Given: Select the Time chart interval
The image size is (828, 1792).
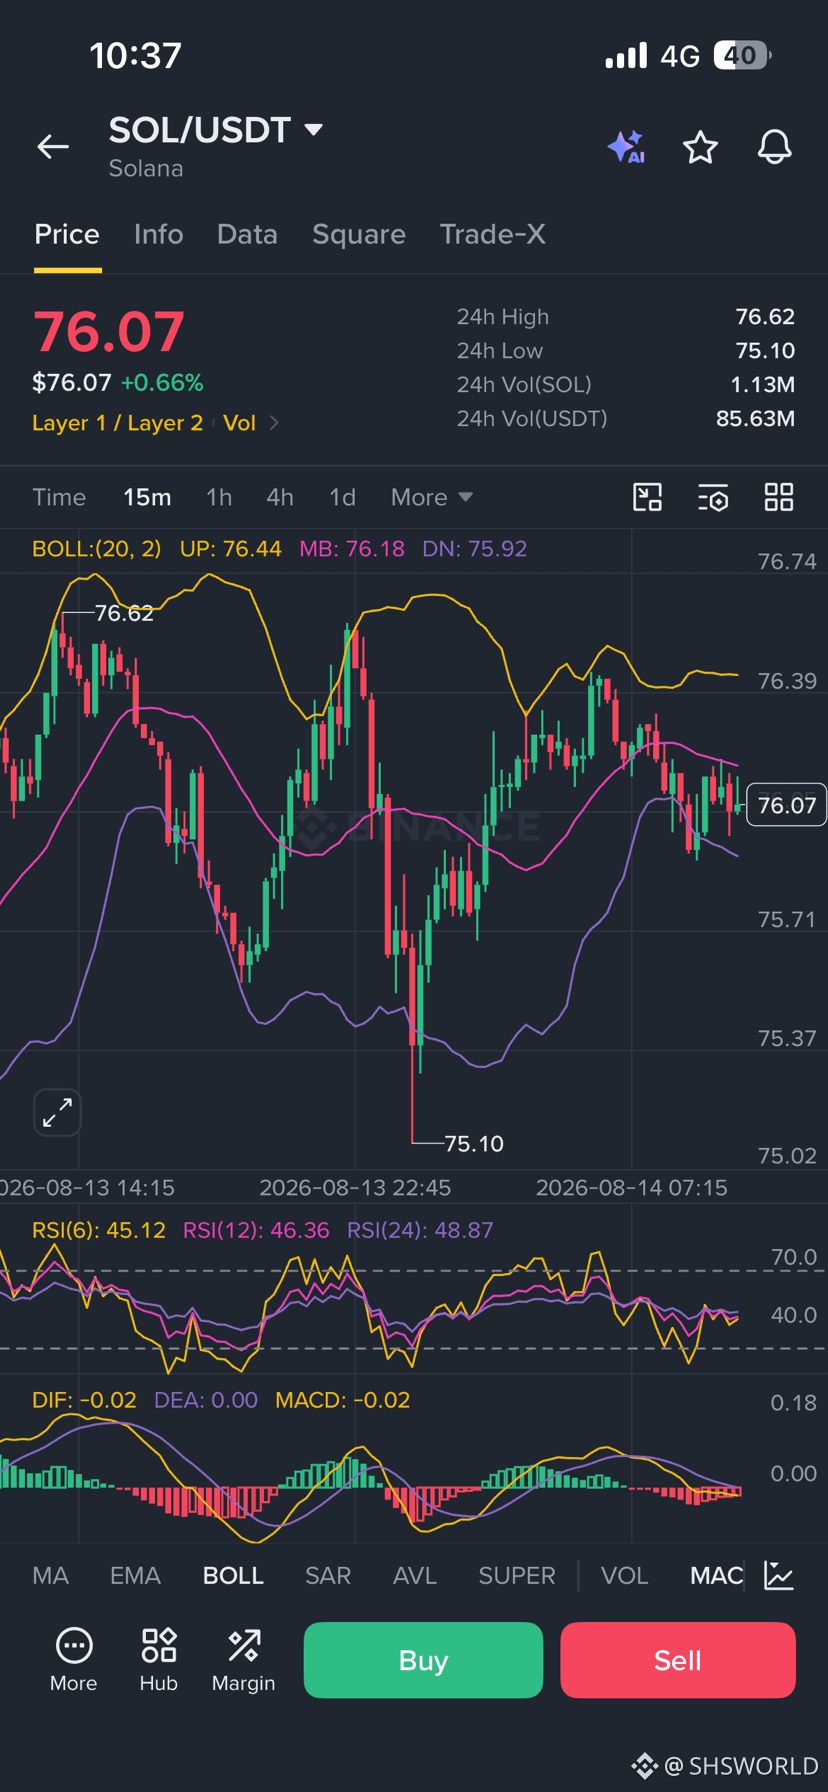Looking at the screenshot, I should 59,497.
